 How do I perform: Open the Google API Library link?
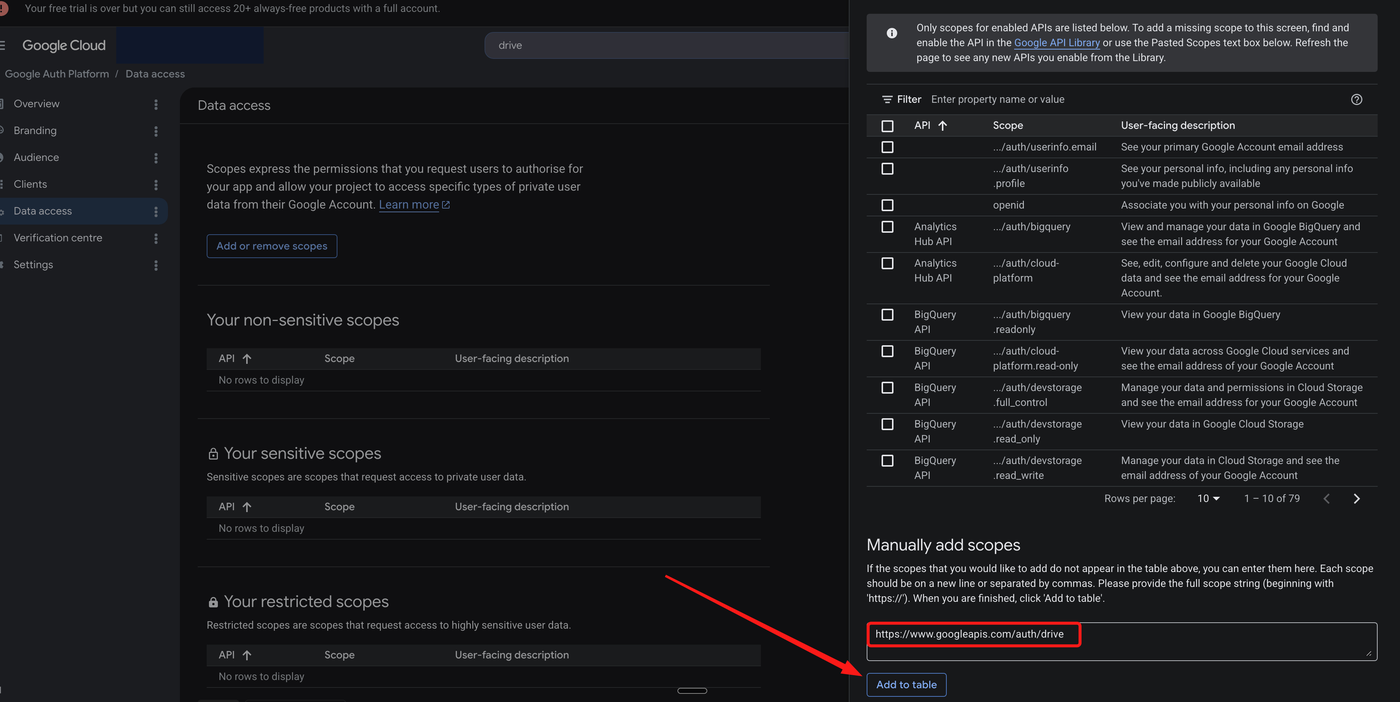(x=1057, y=43)
